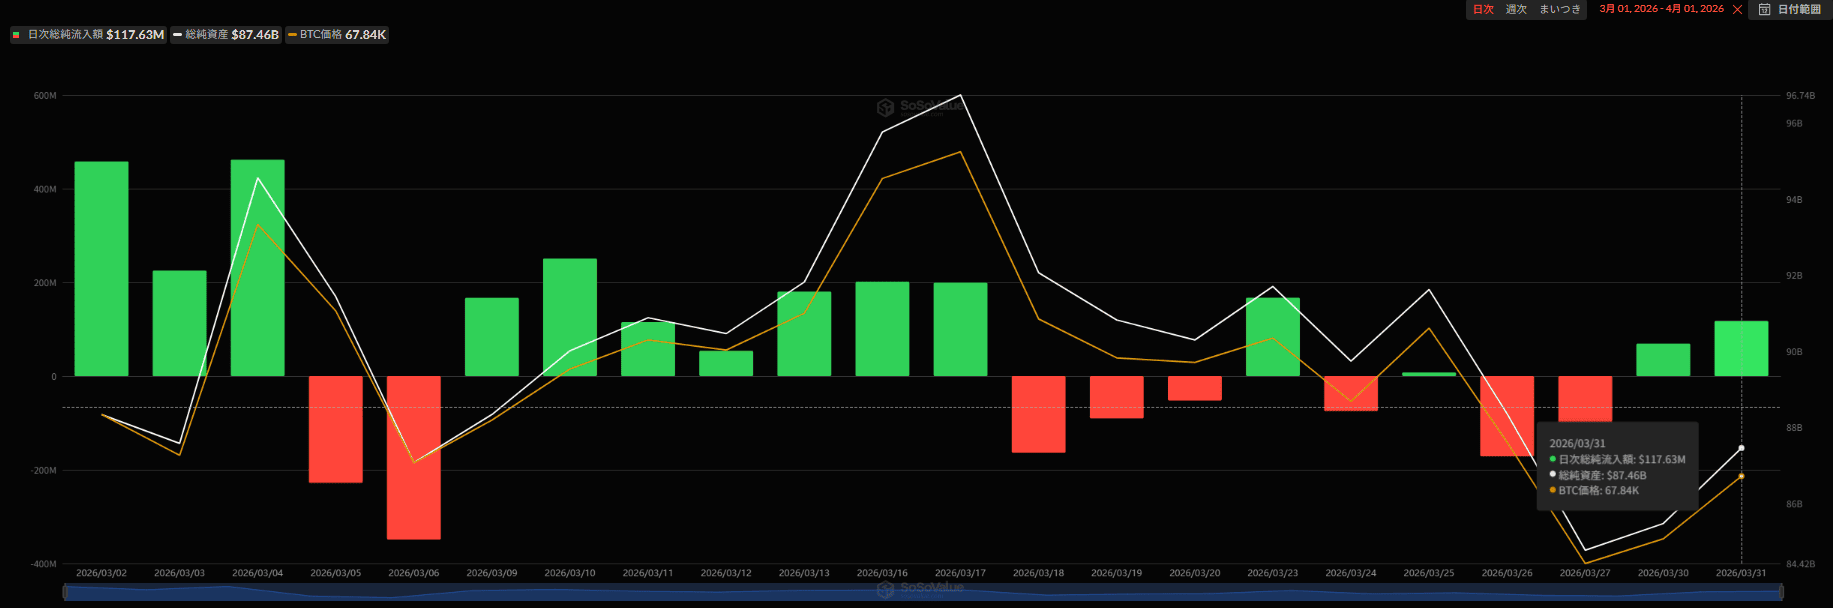Image resolution: width=1833 pixels, height=608 pixels.
Task: Click the red bar for 2026/03/18
Action: [x=1038, y=414]
